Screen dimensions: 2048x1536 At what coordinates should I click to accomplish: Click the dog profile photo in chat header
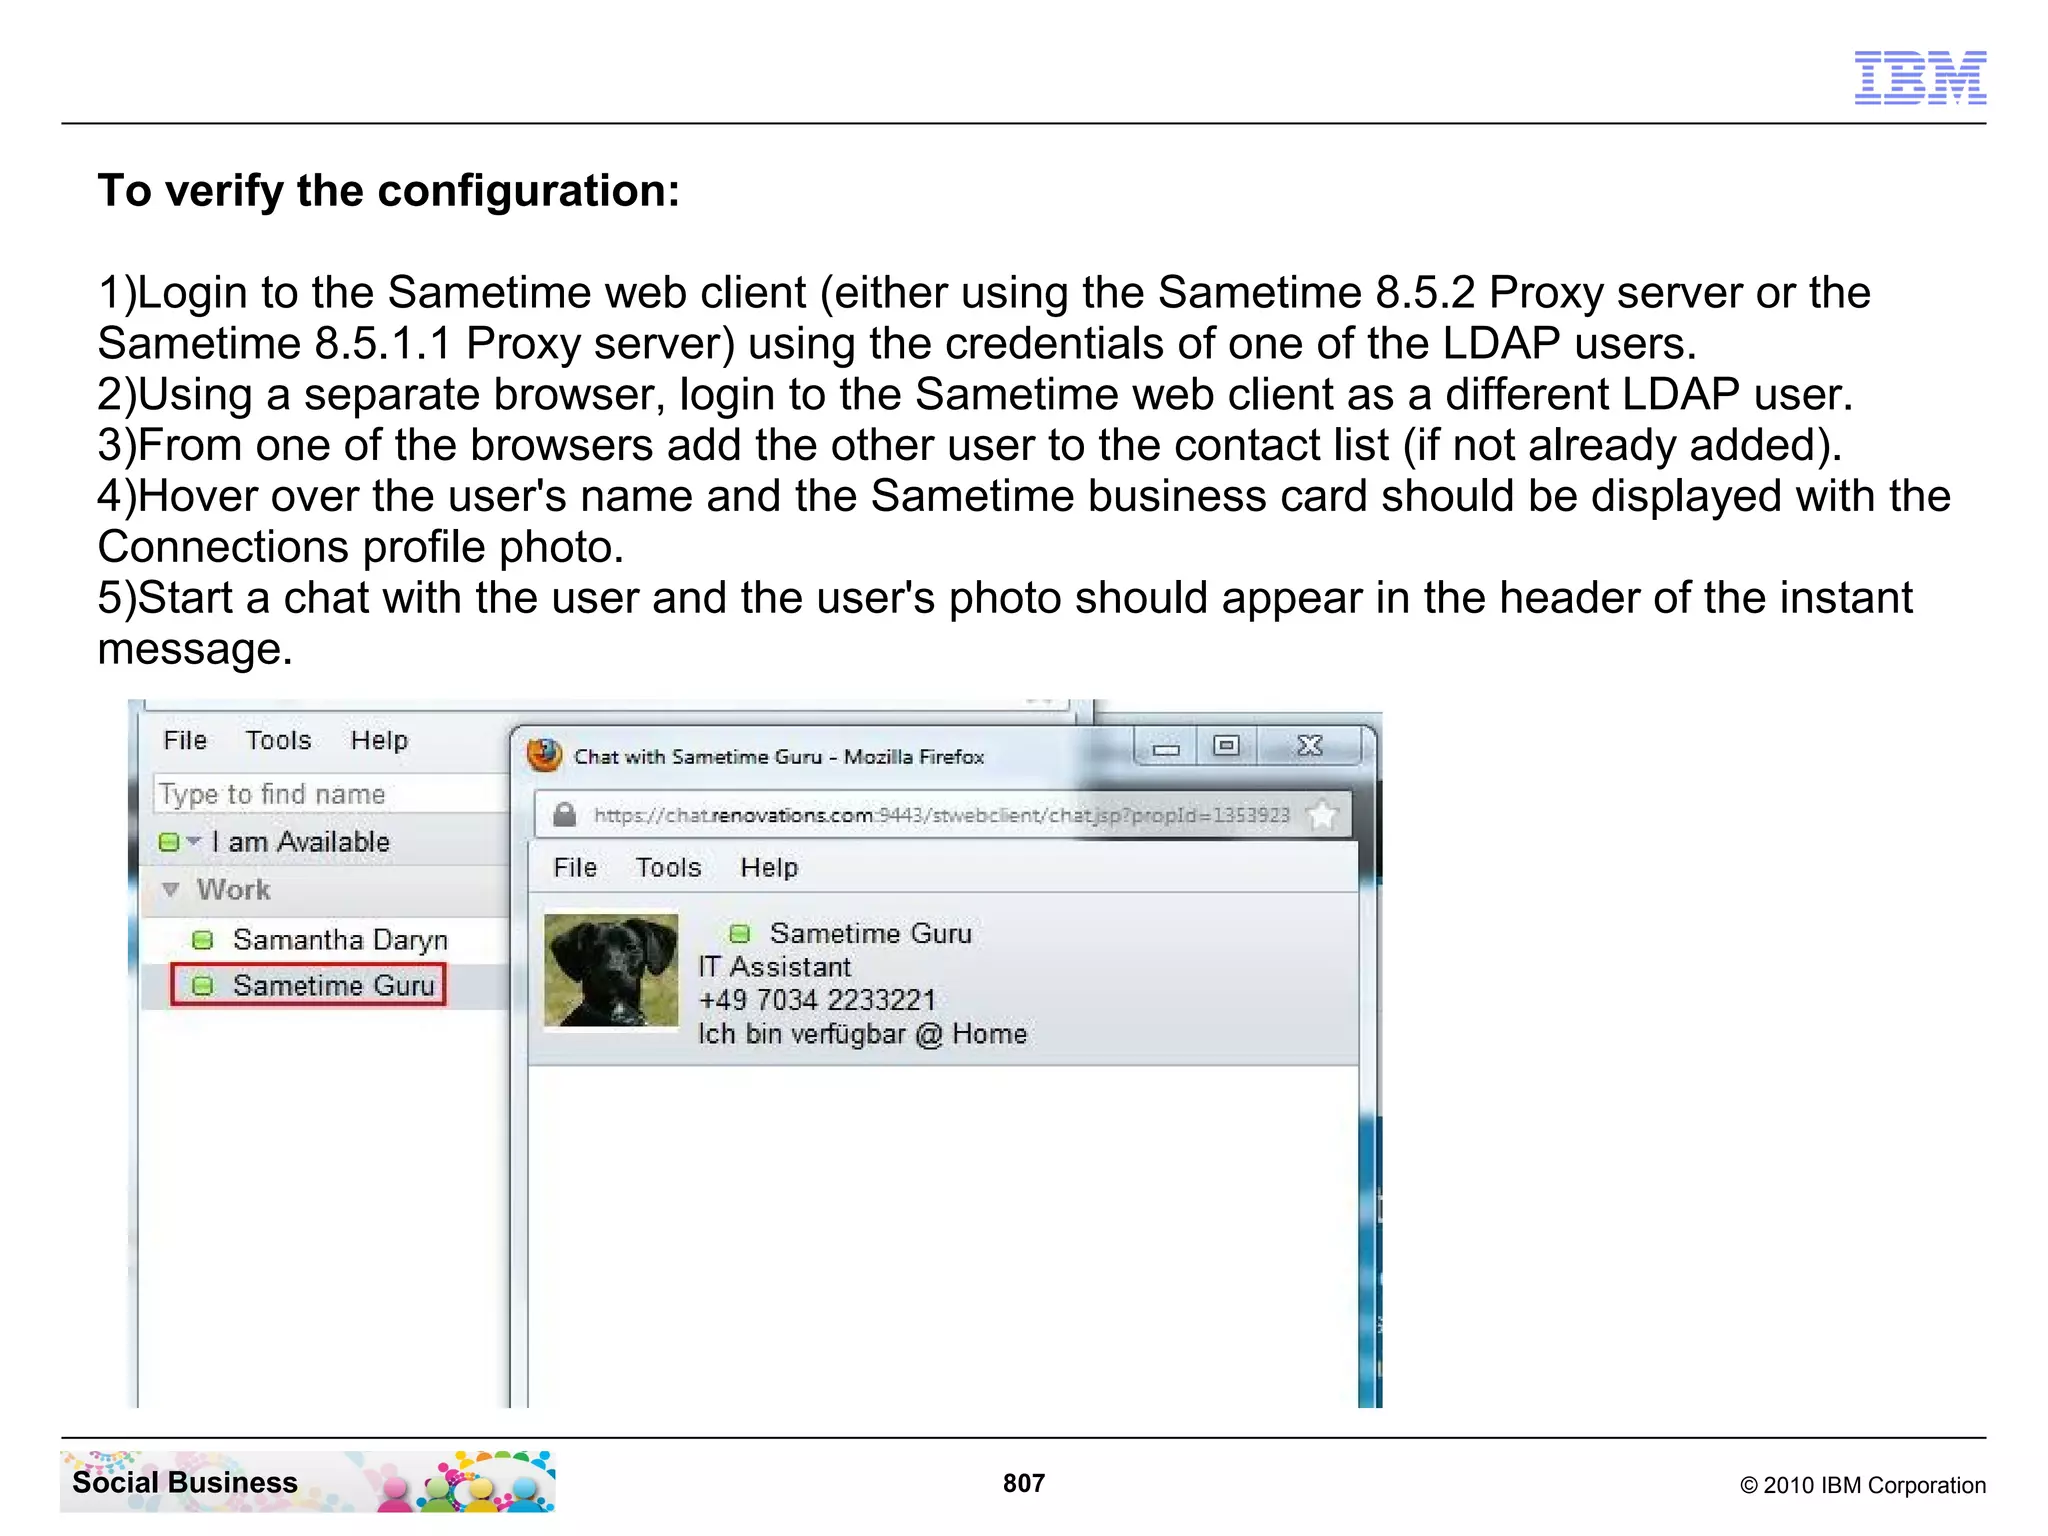tap(611, 970)
